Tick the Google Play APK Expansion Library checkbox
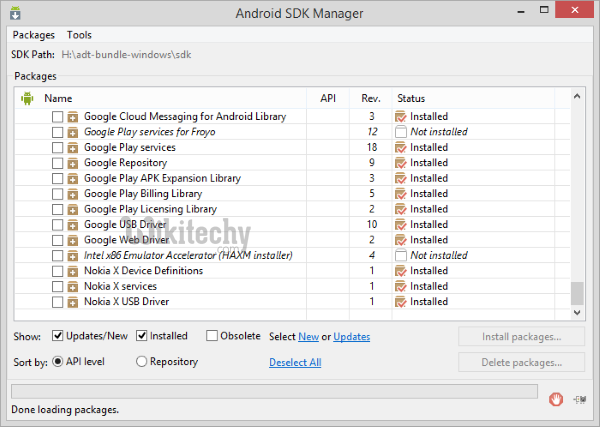Screen dimensions: 600x427 pos(57,179)
